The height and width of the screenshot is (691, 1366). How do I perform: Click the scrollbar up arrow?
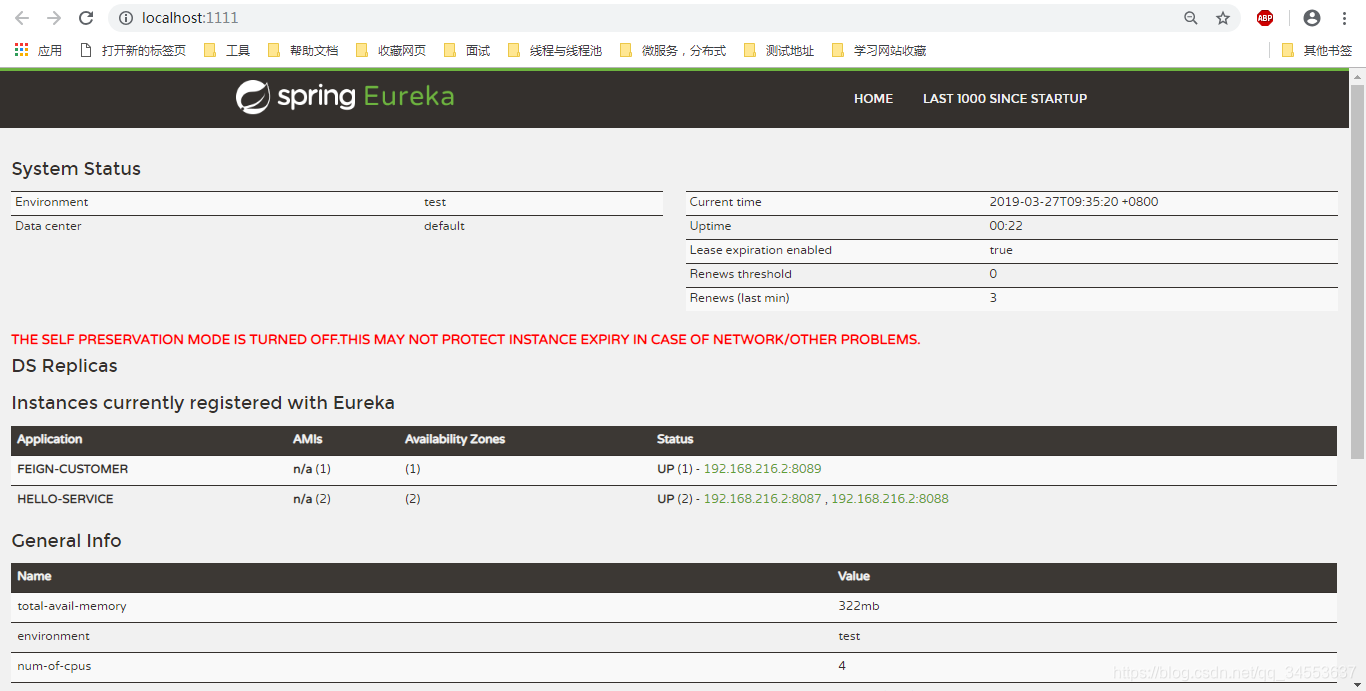point(1357,76)
